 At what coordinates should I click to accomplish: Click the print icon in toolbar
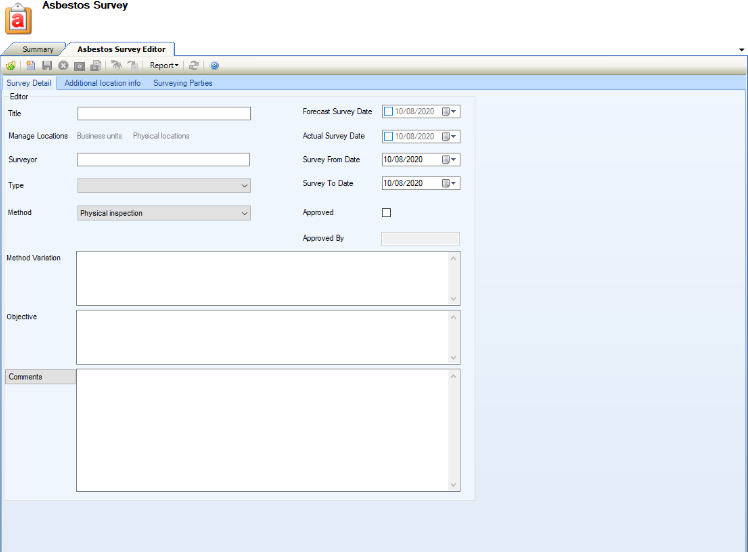[x=95, y=66]
